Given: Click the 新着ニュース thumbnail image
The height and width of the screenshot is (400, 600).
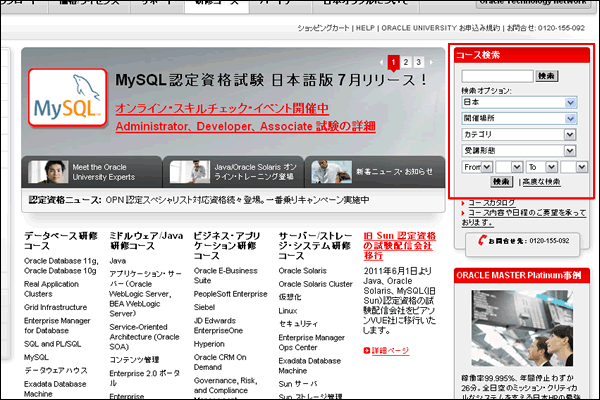Looking at the screenshot, I should point(331,172).
